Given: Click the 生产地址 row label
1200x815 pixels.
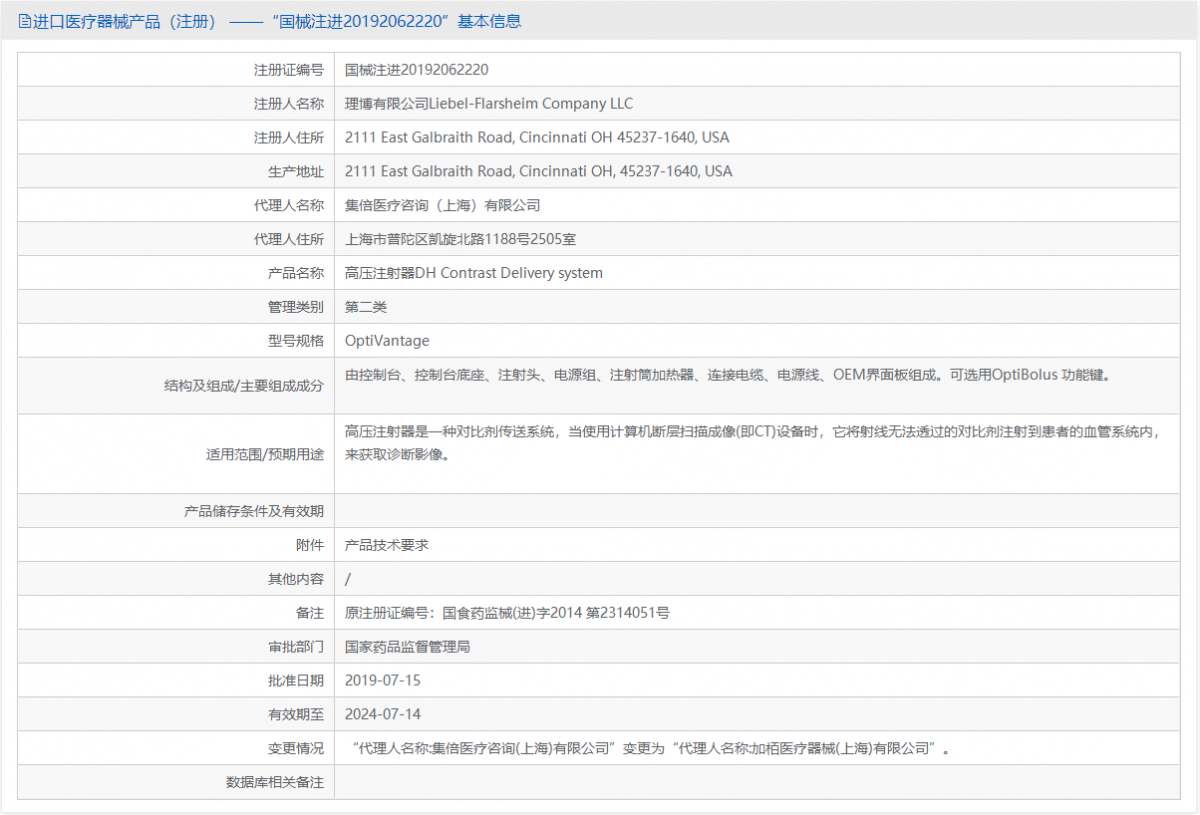Looking at the screenshot, I should tap(296, 171).
